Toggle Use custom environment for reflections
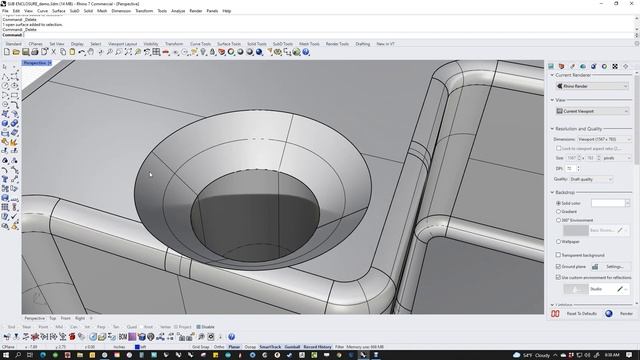 point(558,277)
